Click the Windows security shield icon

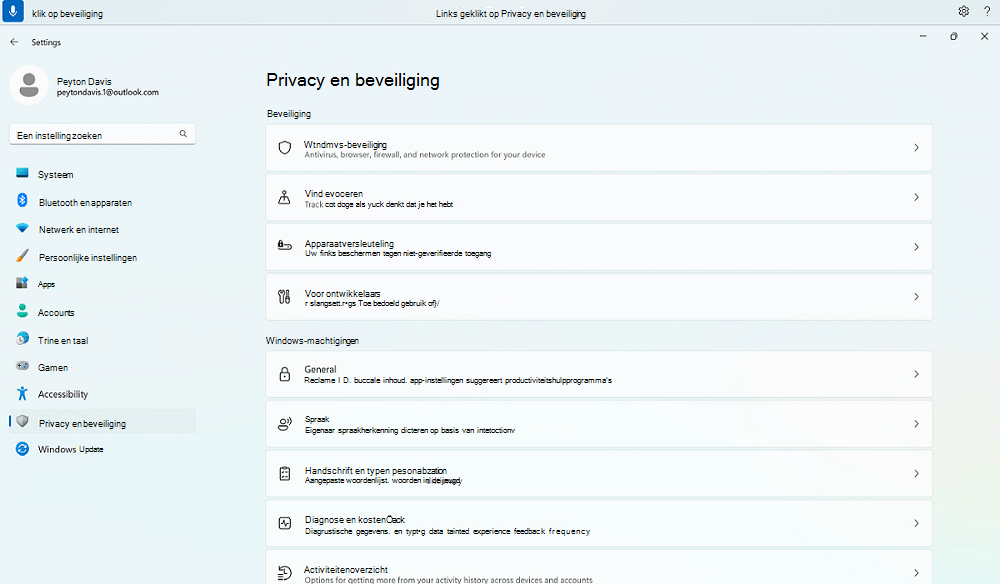pyautogui.click(x=285, y=148)
